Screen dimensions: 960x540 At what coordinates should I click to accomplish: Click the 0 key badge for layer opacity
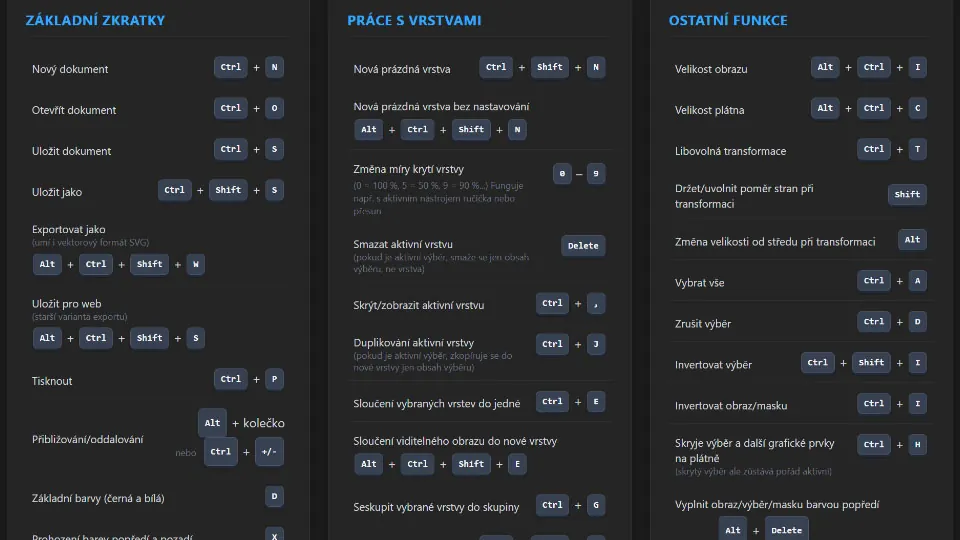(x=562, y=174)
